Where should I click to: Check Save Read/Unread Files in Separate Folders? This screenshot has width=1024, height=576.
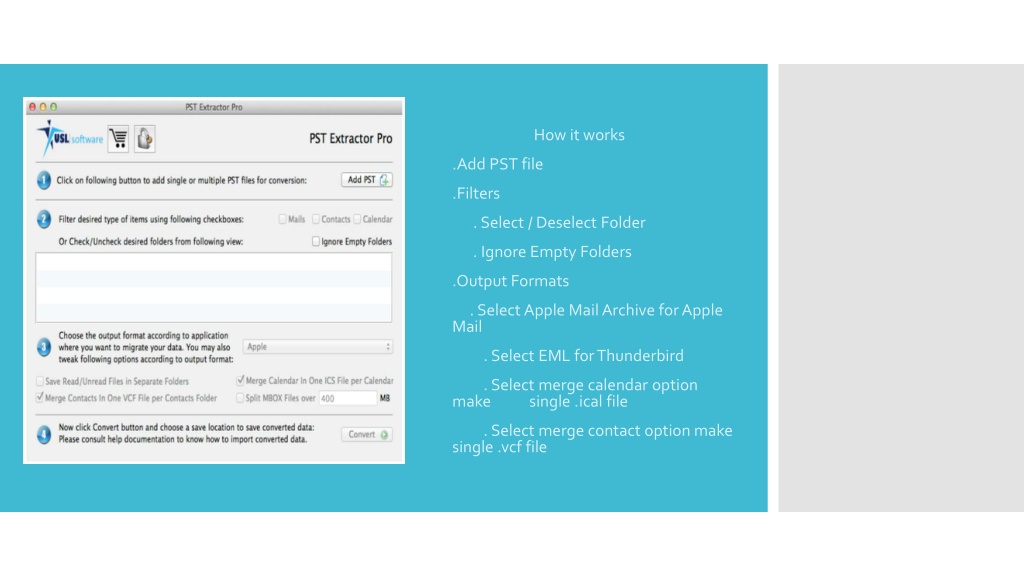[x=40, y=381]
